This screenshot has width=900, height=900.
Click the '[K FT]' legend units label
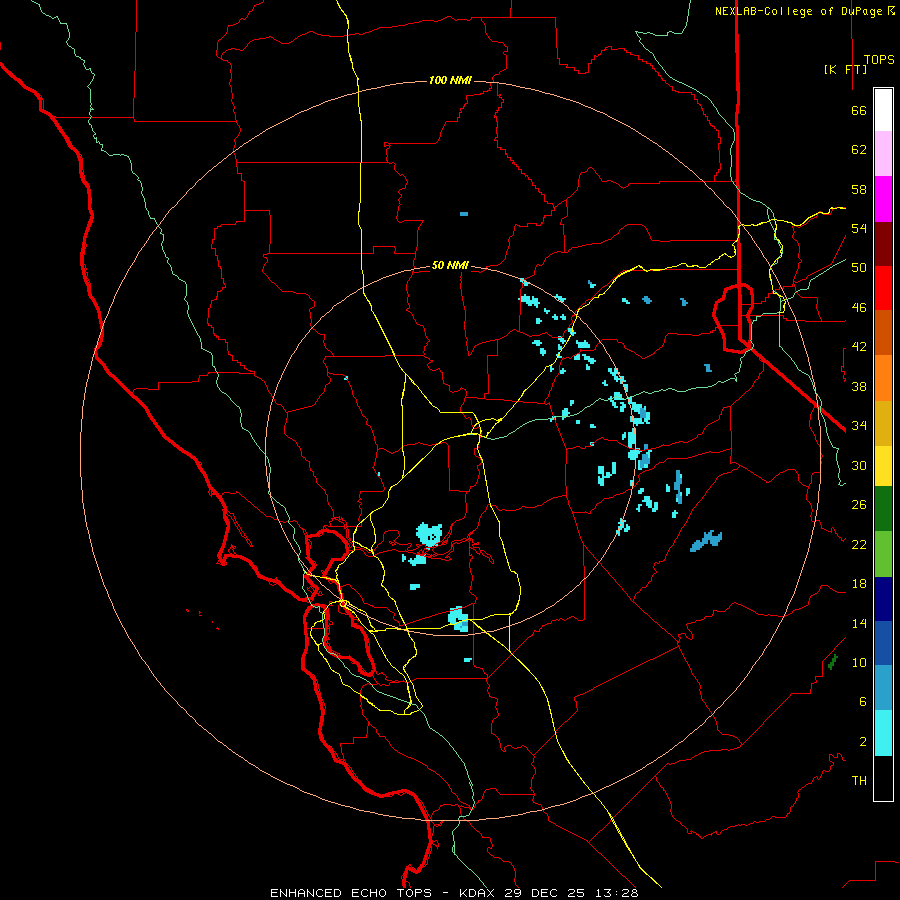[x=845, y=69]
